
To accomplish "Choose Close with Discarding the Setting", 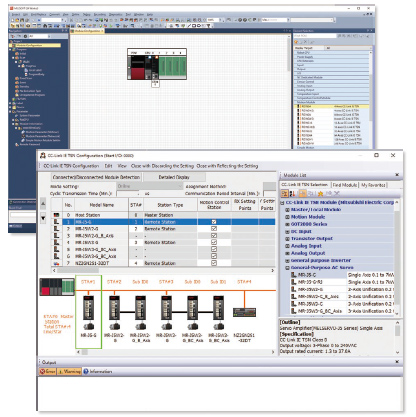I will point(162,166).
